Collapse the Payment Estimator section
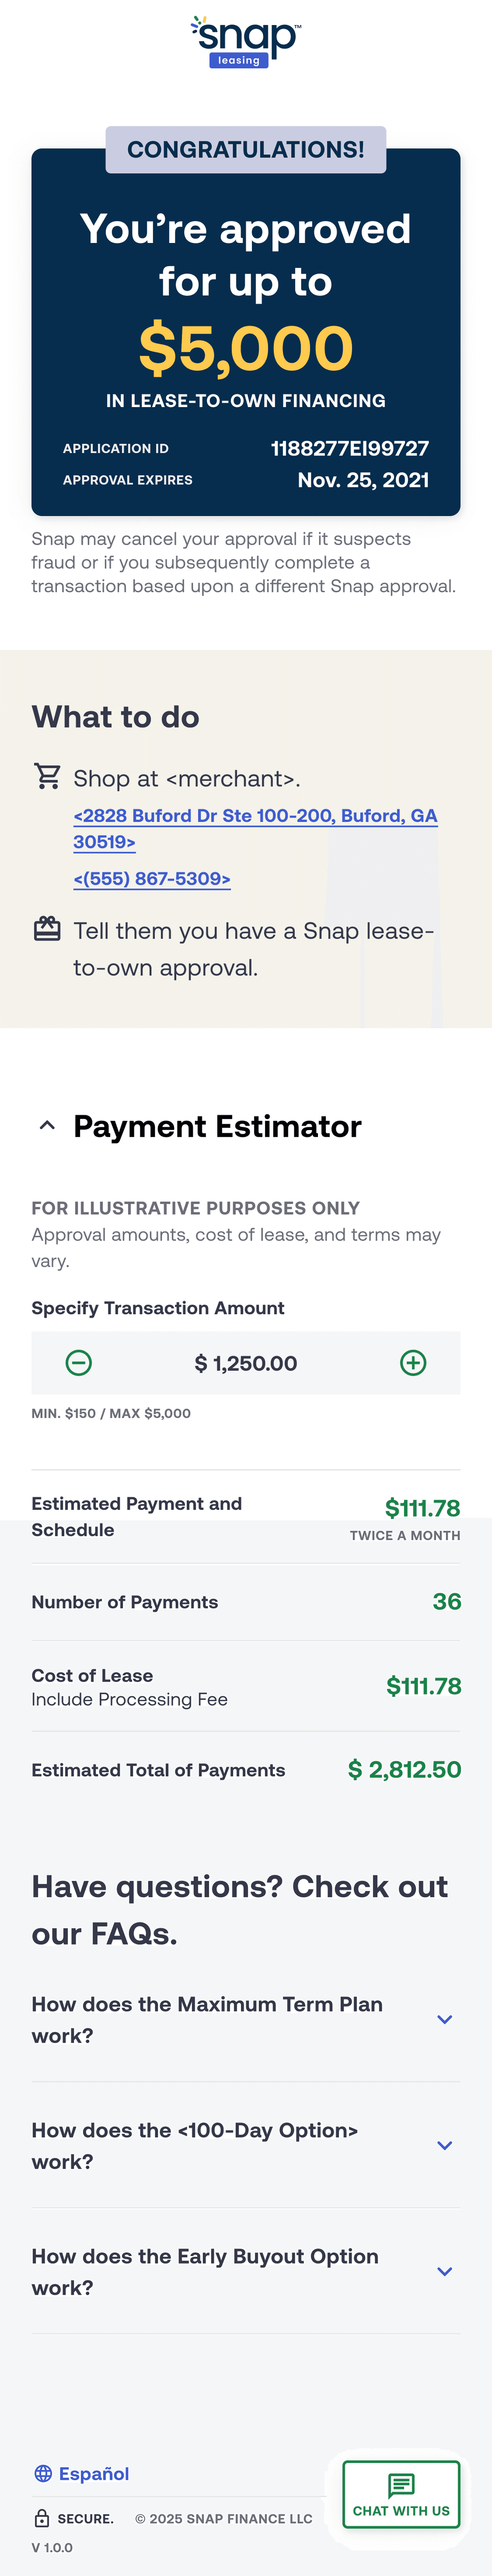This screenshot has width=492, height=2576. point(46,1125)
